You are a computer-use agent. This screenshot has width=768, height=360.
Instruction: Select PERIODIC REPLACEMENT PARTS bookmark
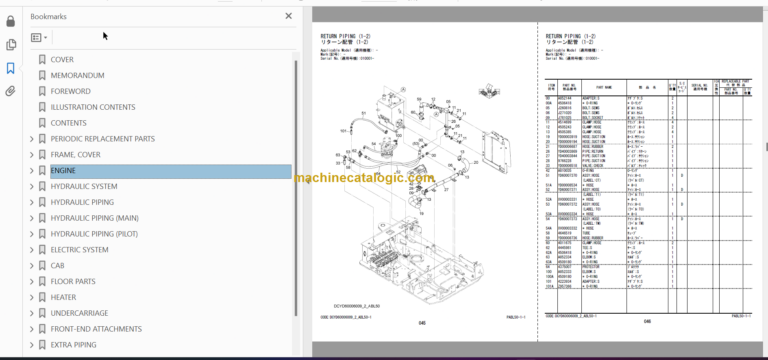coord(103,139)
